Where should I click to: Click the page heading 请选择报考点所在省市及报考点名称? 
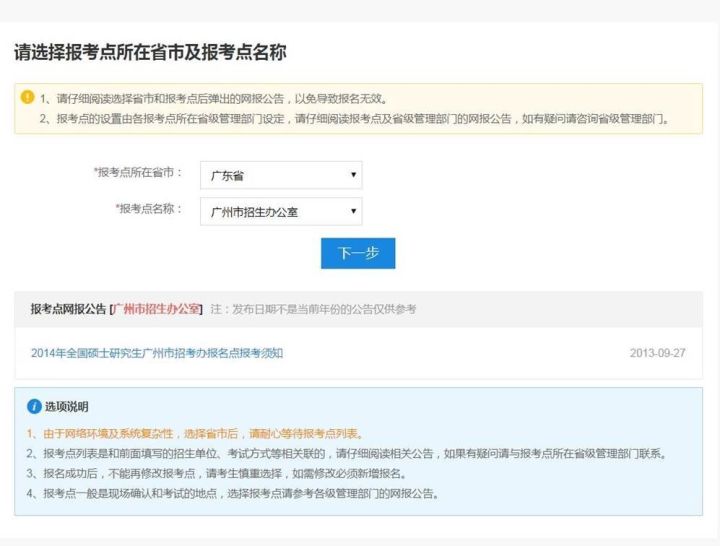150,52
